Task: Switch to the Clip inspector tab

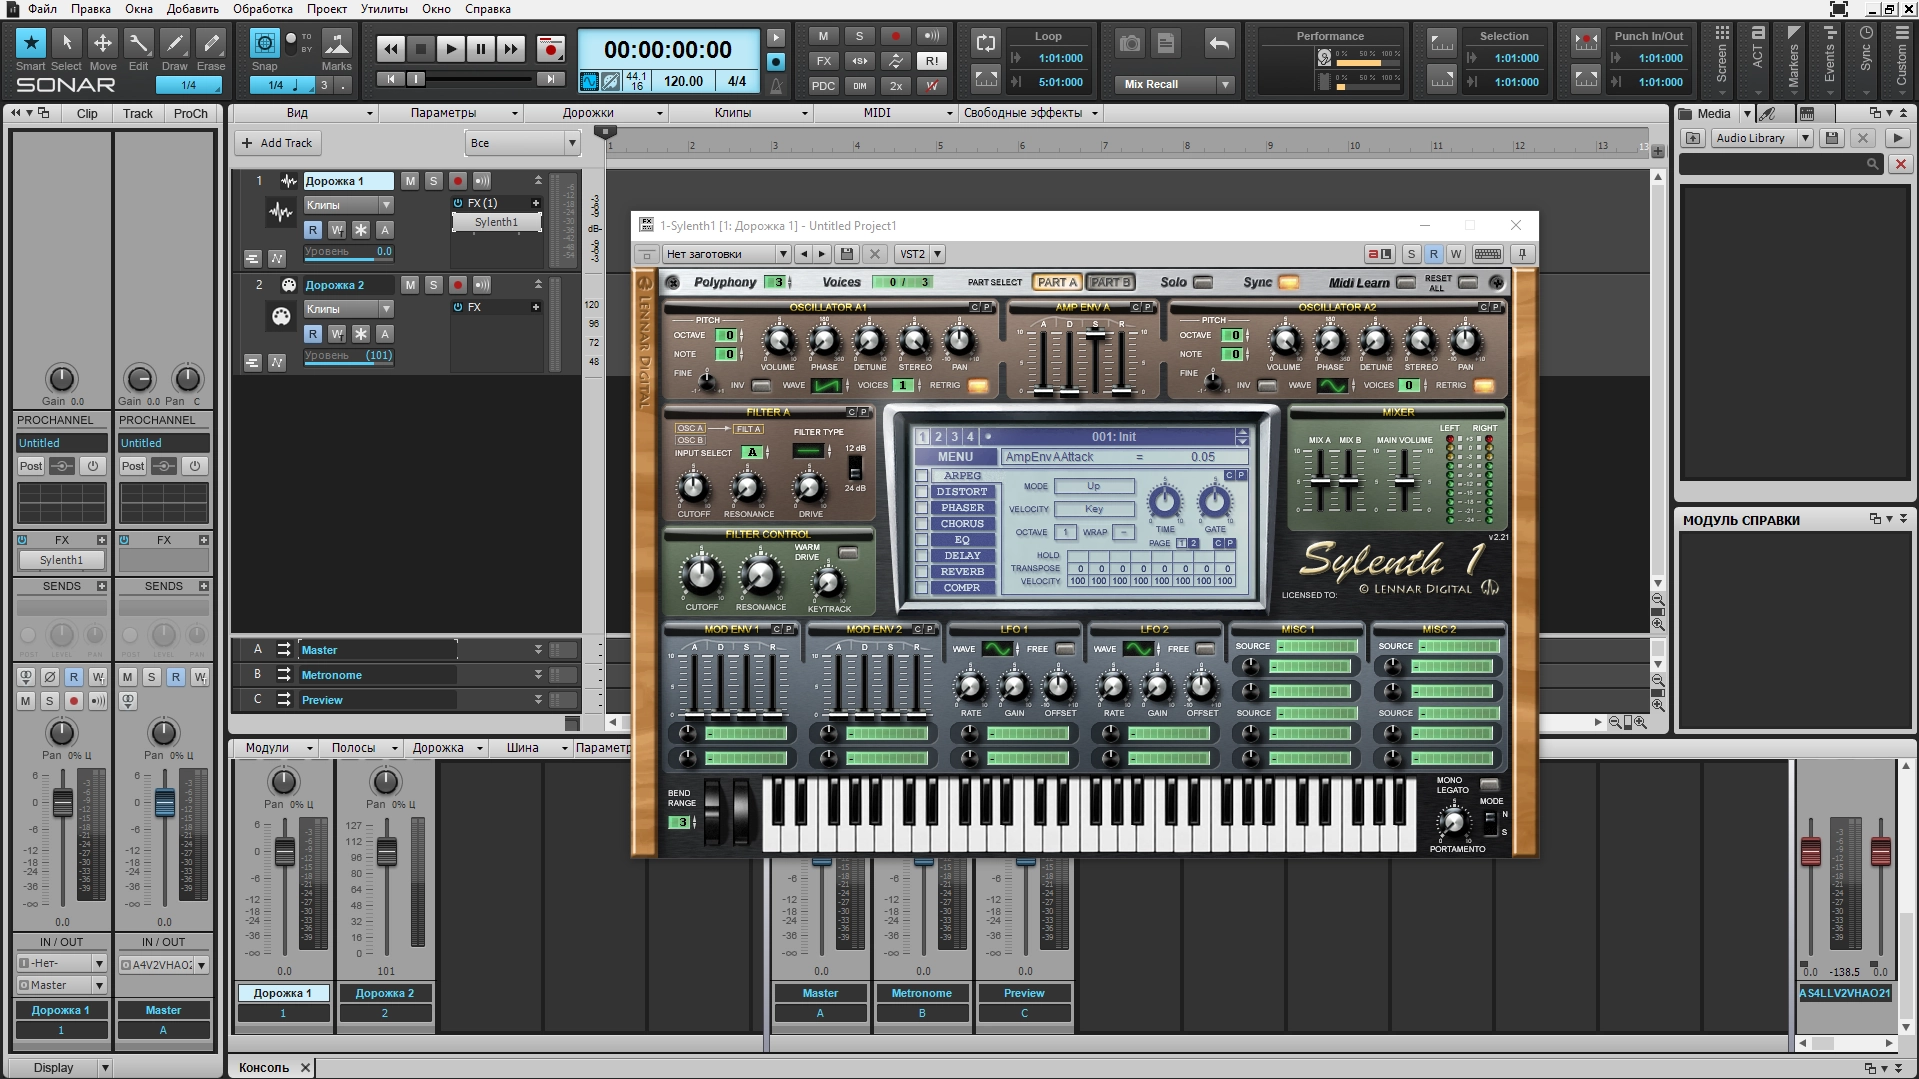Action: point(87,113)
